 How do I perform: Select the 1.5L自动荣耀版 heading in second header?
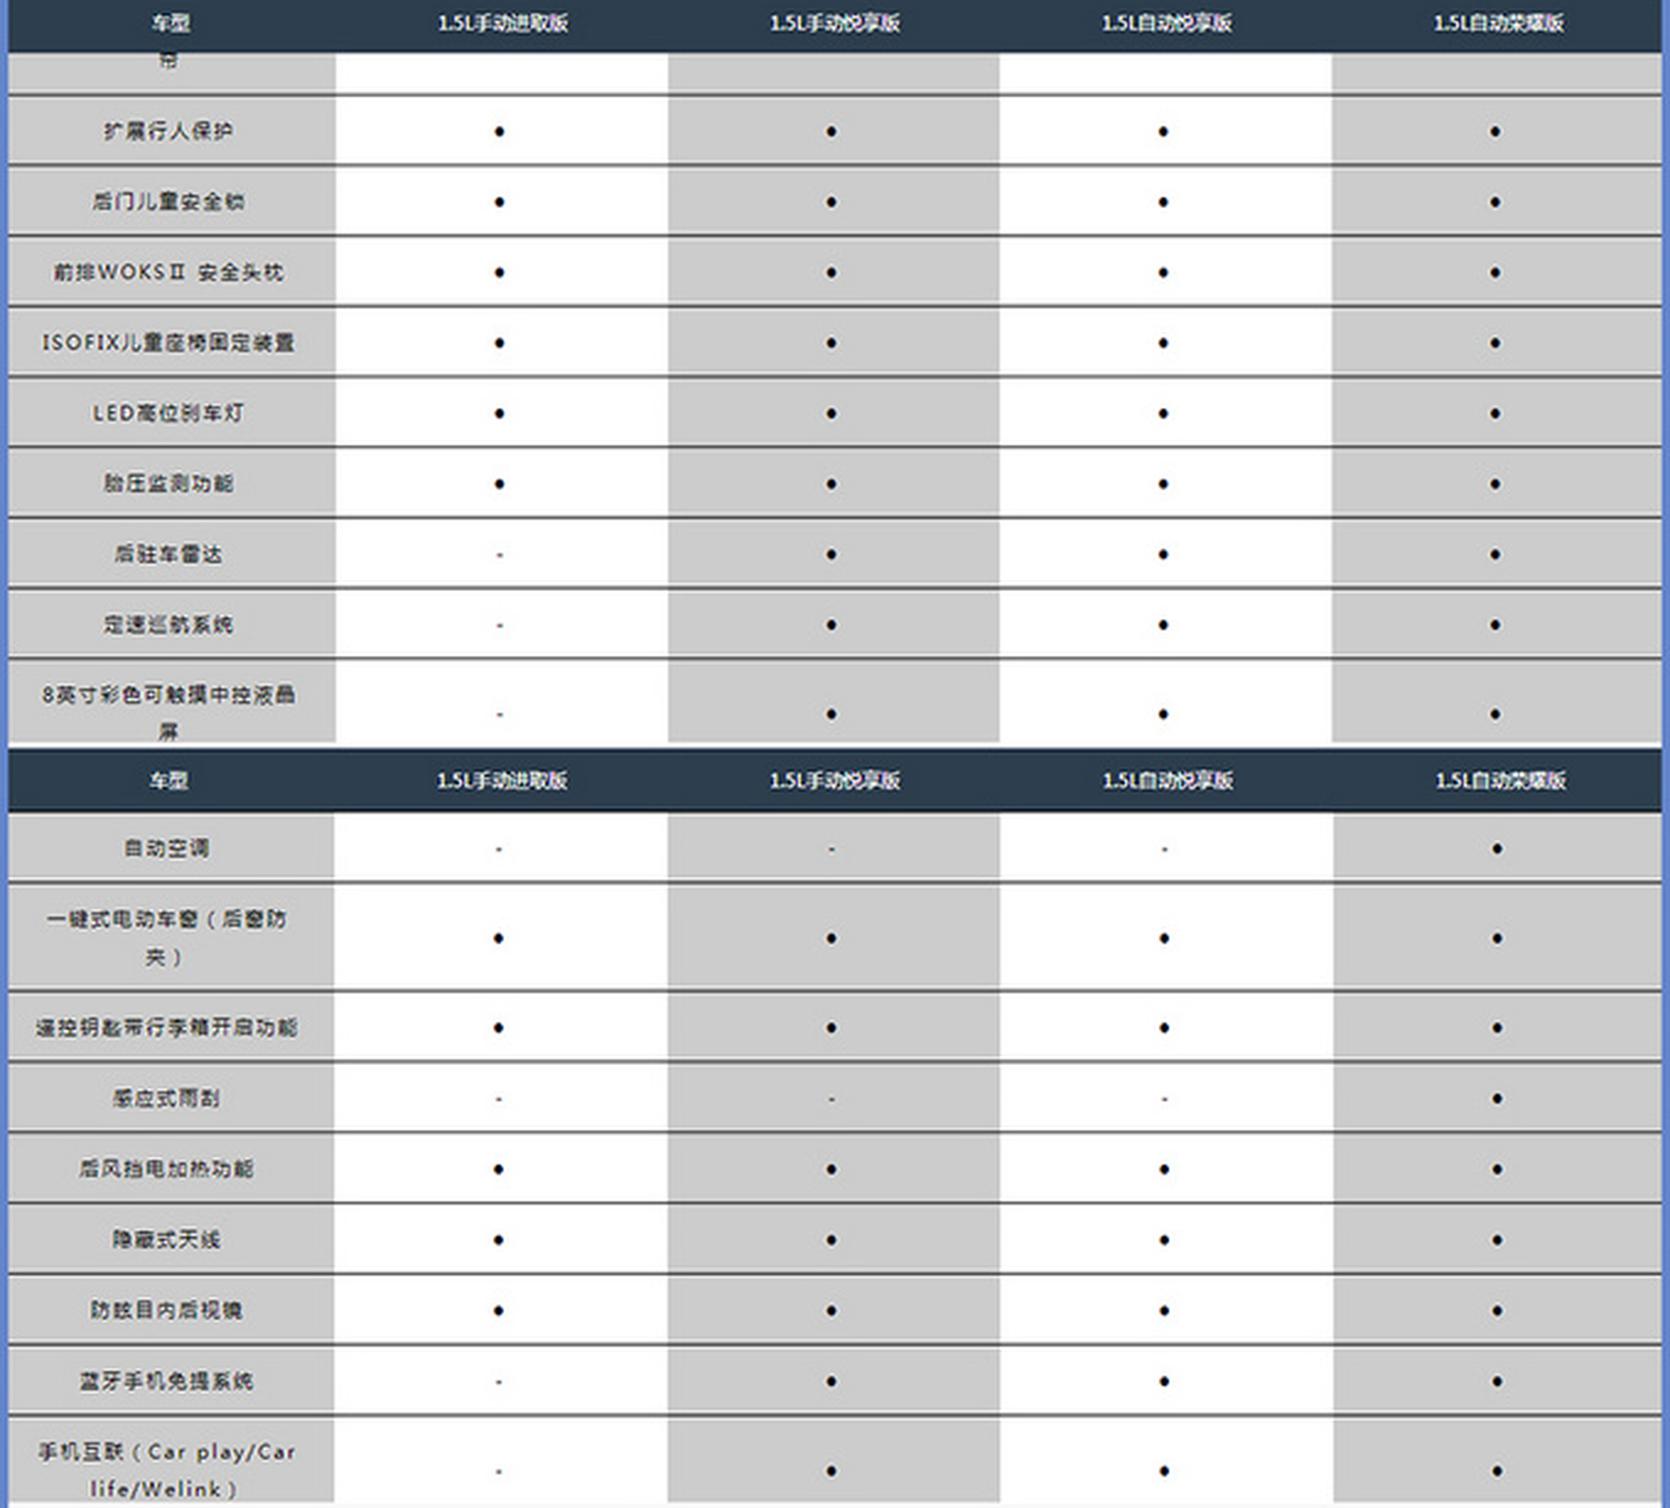click(x=1500, y=780)
